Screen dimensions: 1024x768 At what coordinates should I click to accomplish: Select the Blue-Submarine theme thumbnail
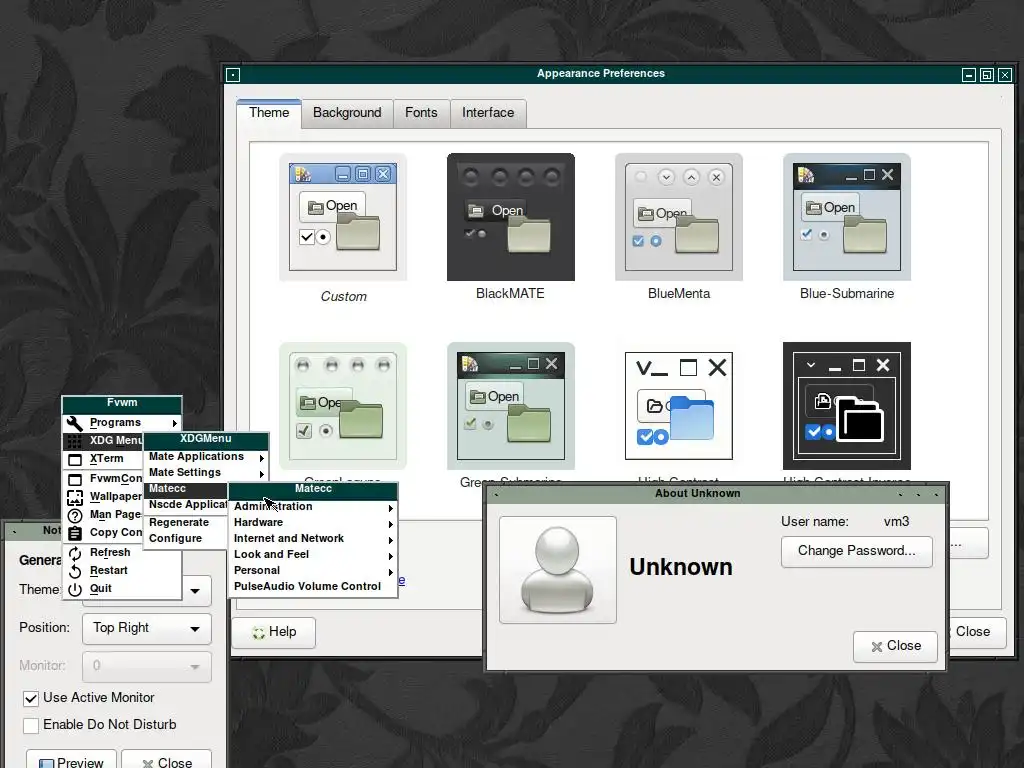click(x=847, y=217)
